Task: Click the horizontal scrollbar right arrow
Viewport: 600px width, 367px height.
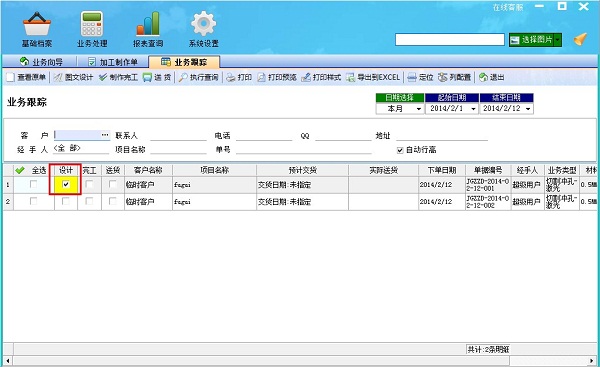Action: [x=592, y=360]
